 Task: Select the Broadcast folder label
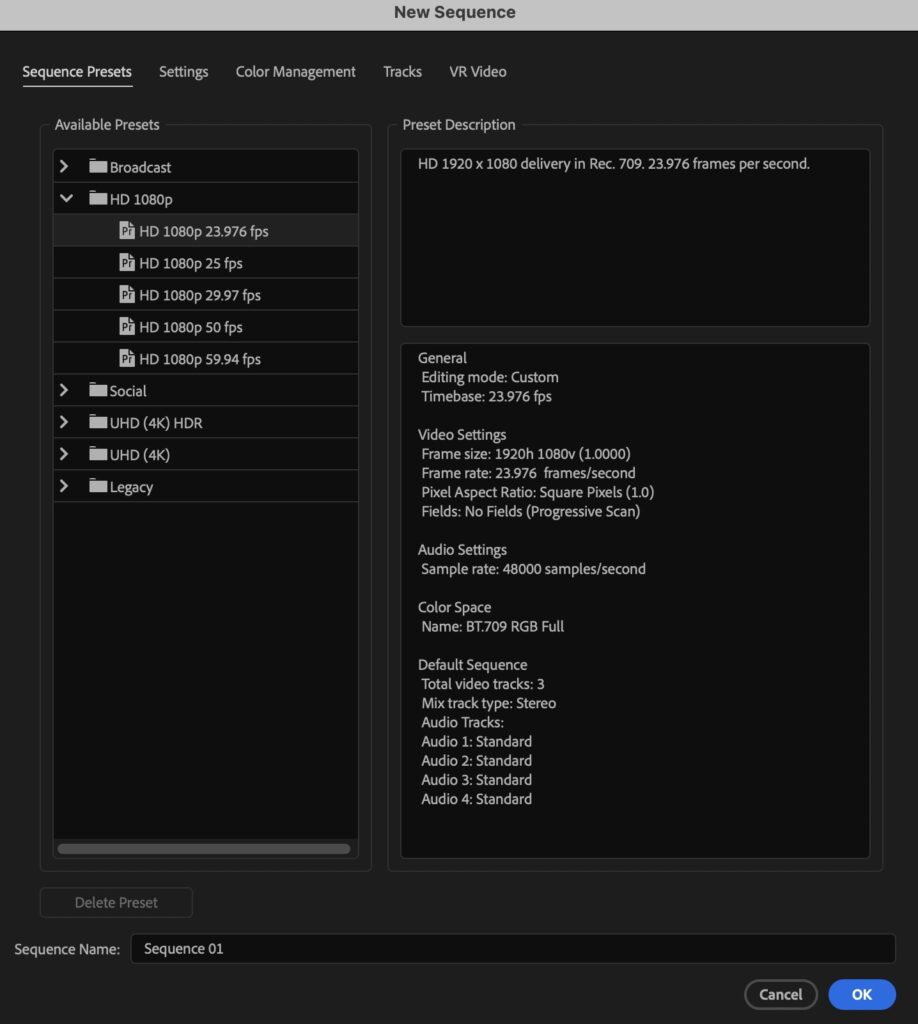(x=140, y=167)
